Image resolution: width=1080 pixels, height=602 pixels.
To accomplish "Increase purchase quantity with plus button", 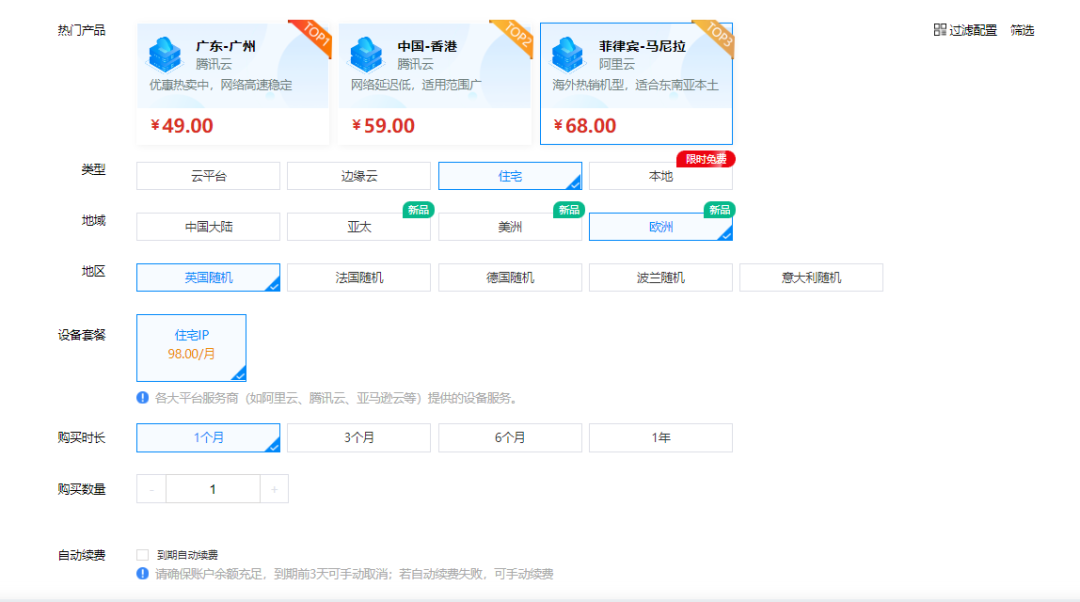I will point(274,489).
